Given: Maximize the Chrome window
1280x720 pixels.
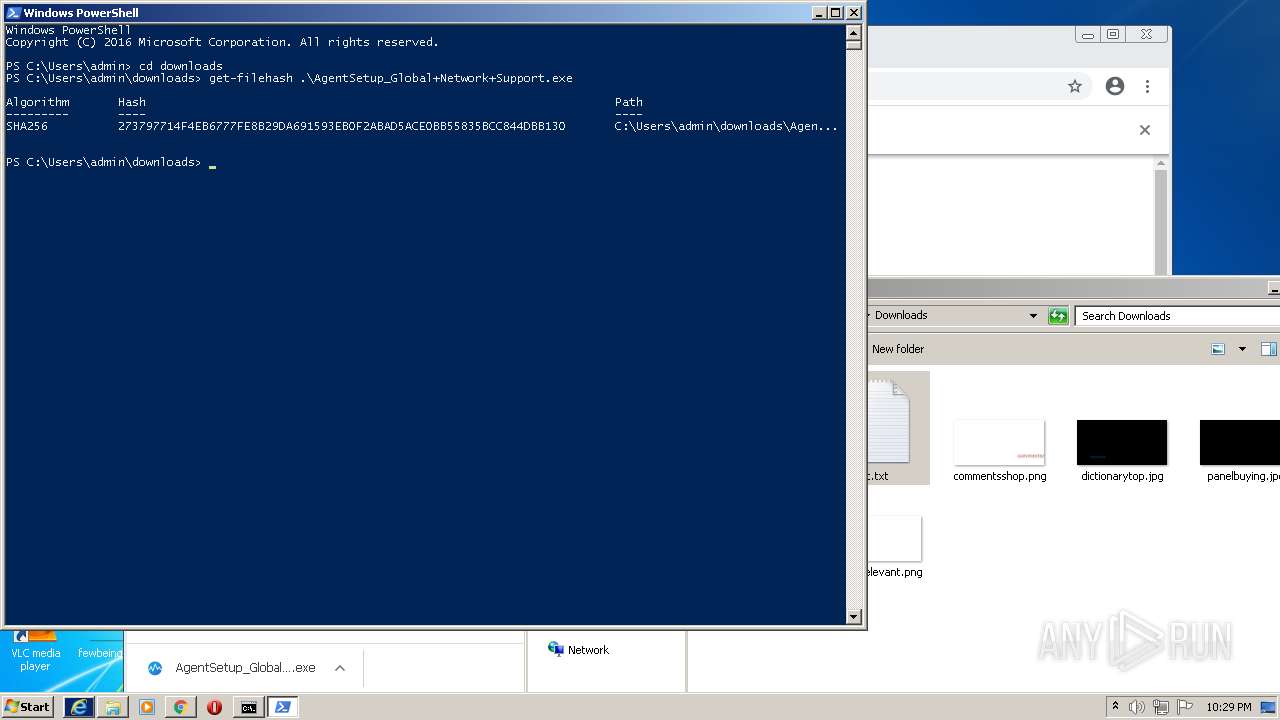Looking at the screenshot, I should pos(1113,34).
